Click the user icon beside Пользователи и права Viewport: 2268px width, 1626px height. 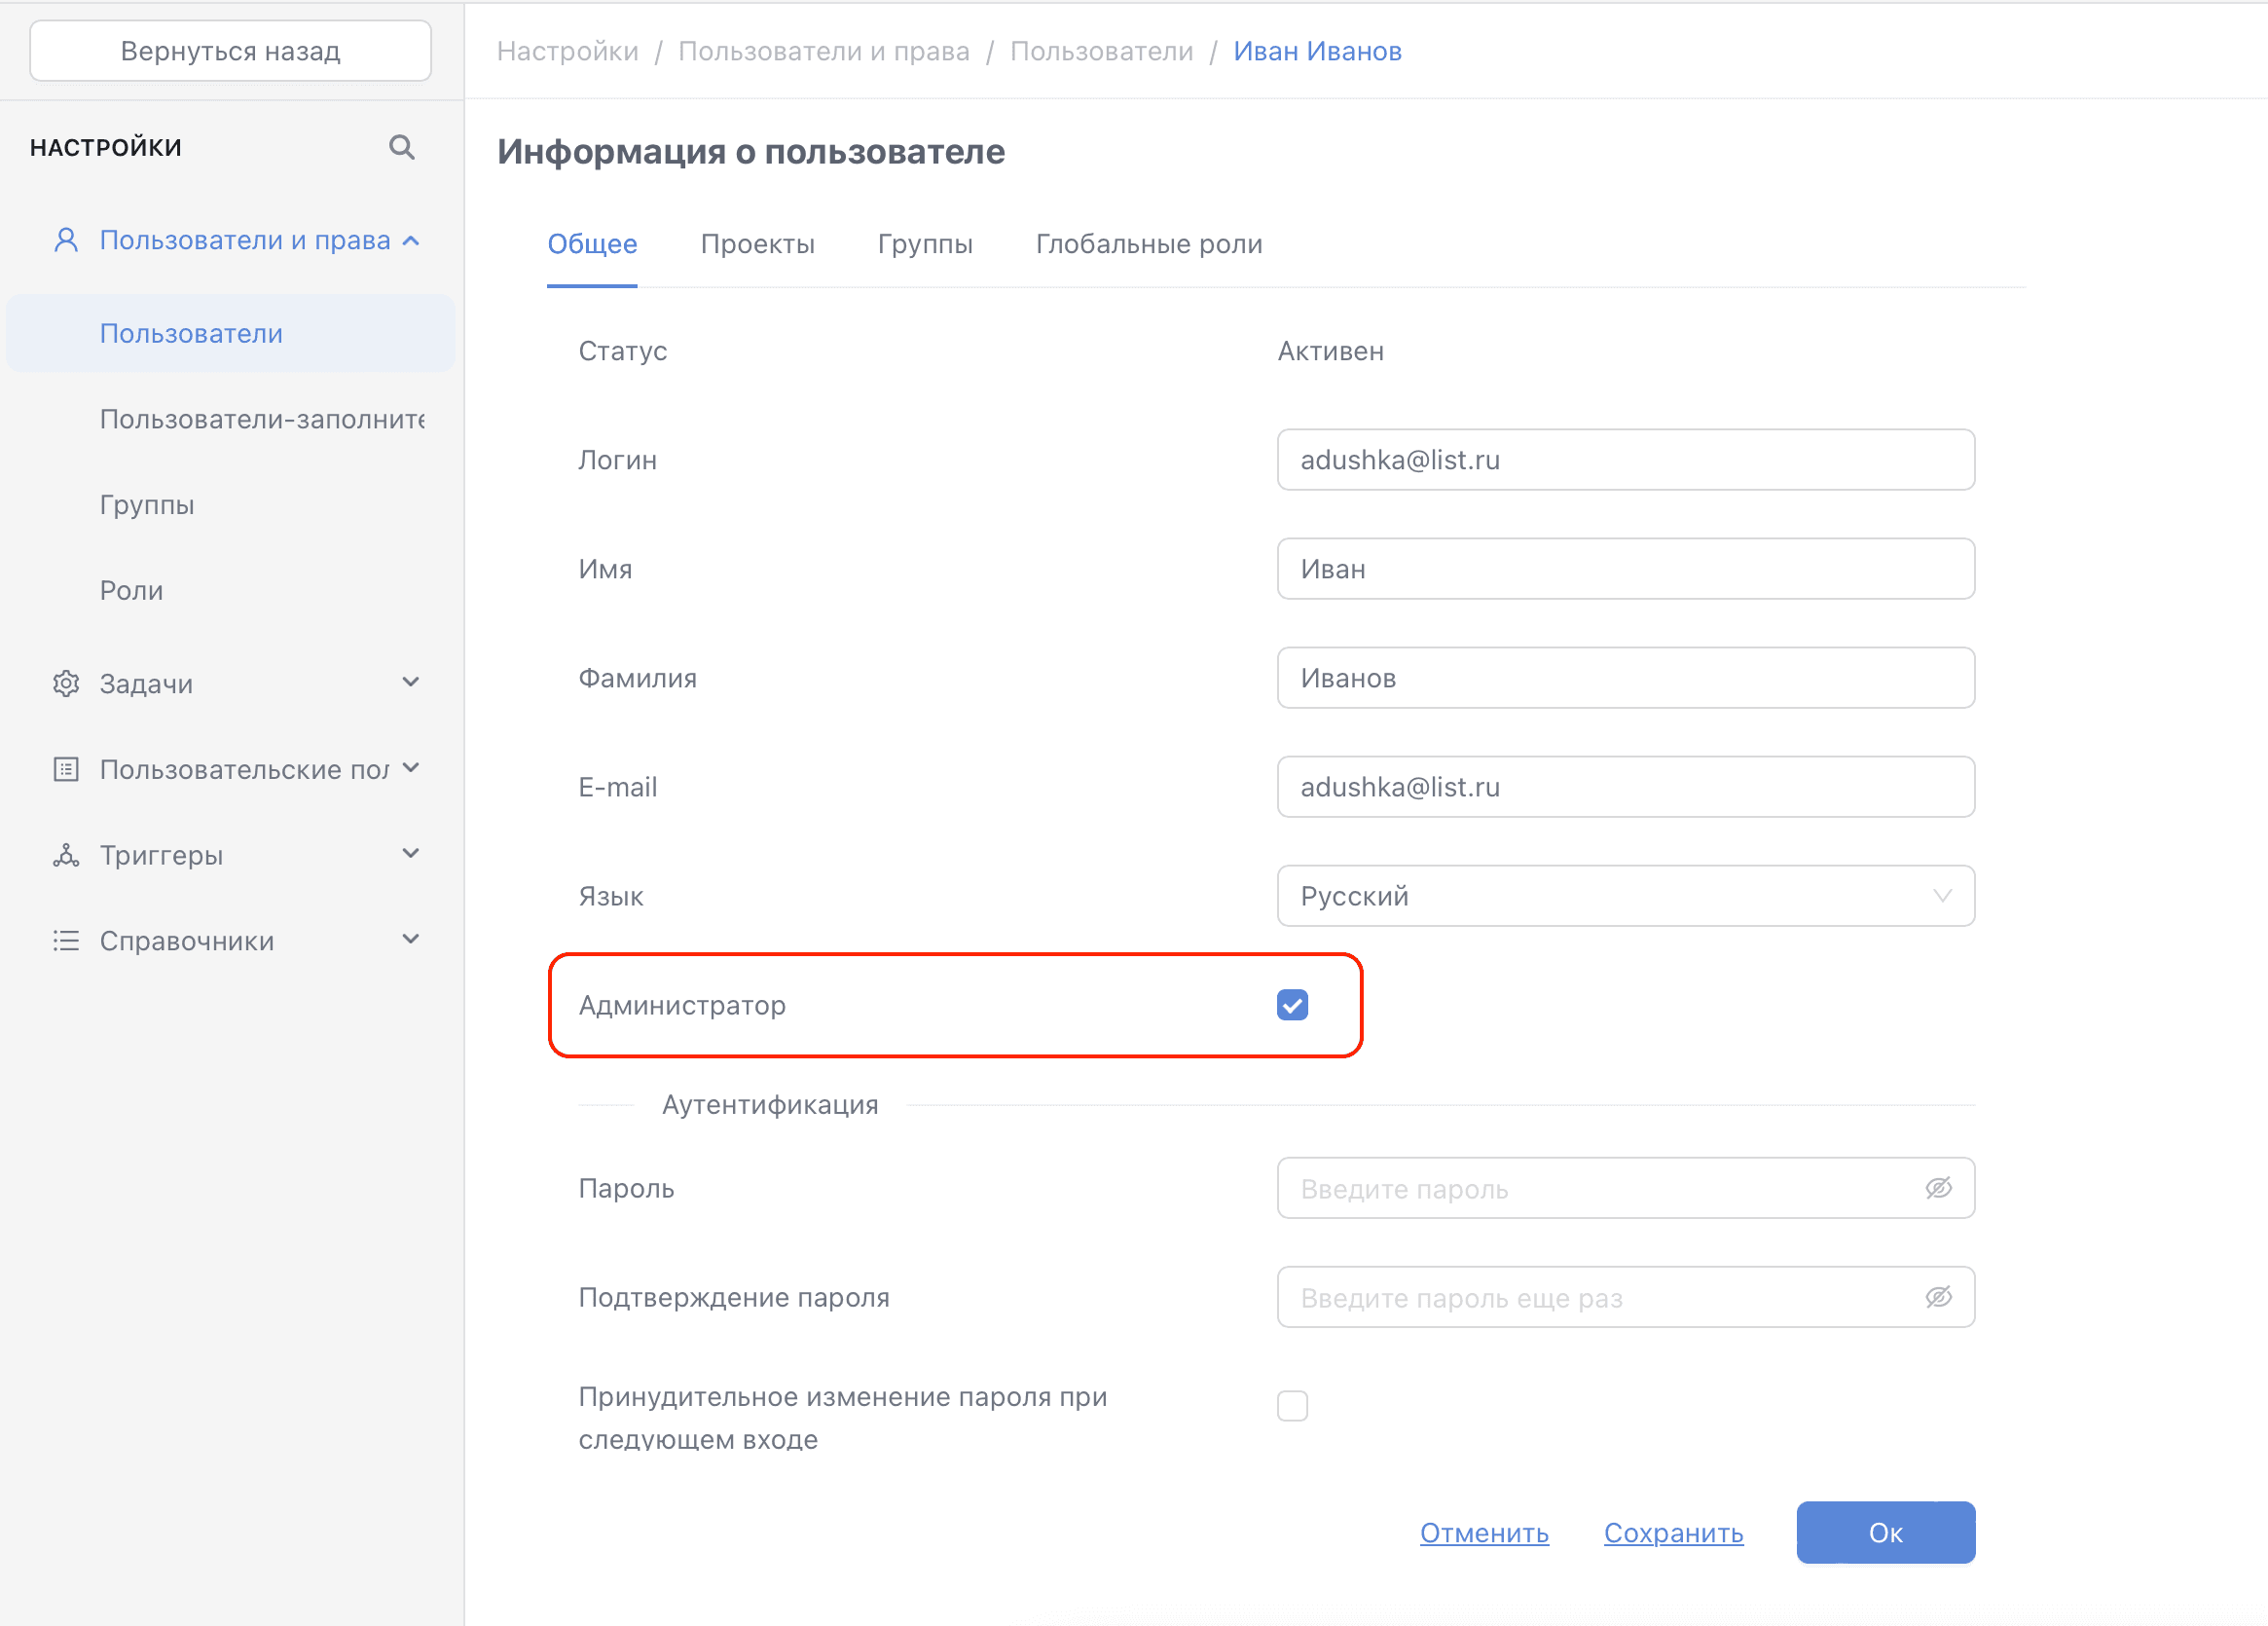(66, 240)
